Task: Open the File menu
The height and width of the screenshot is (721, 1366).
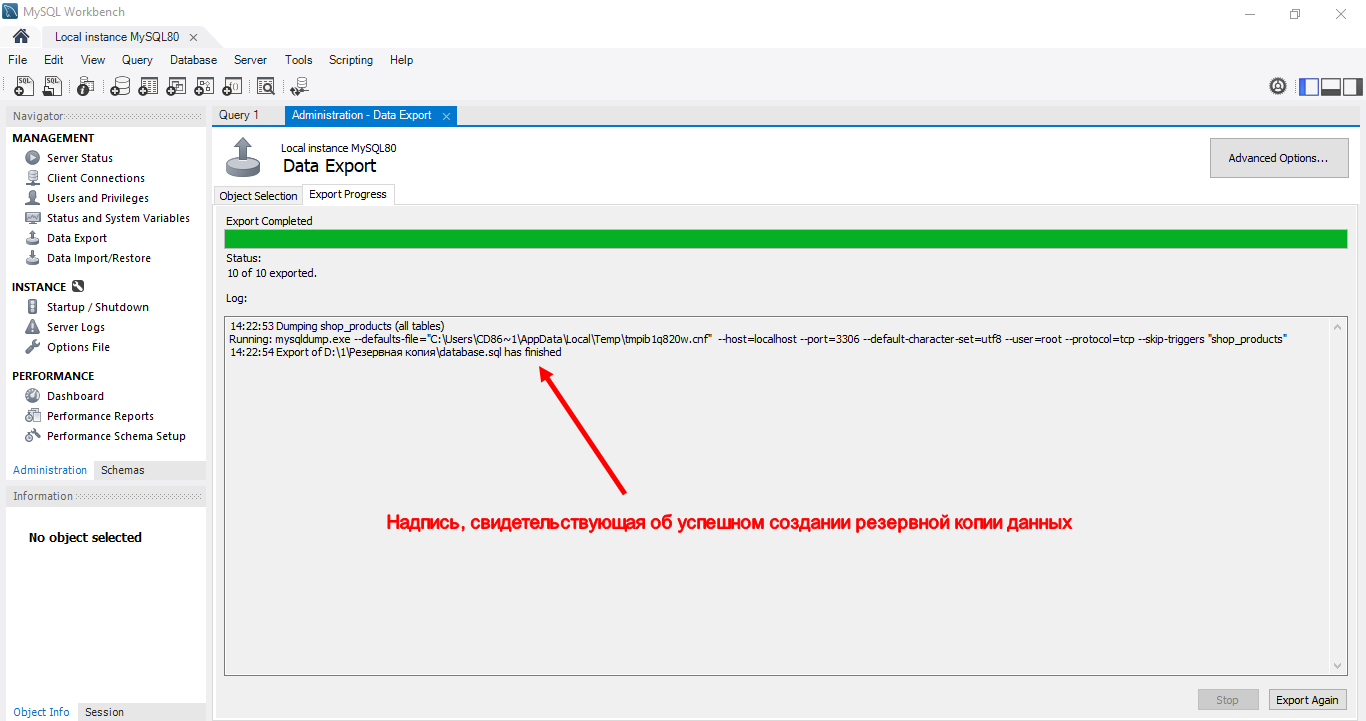Action: tap(18, 60)
